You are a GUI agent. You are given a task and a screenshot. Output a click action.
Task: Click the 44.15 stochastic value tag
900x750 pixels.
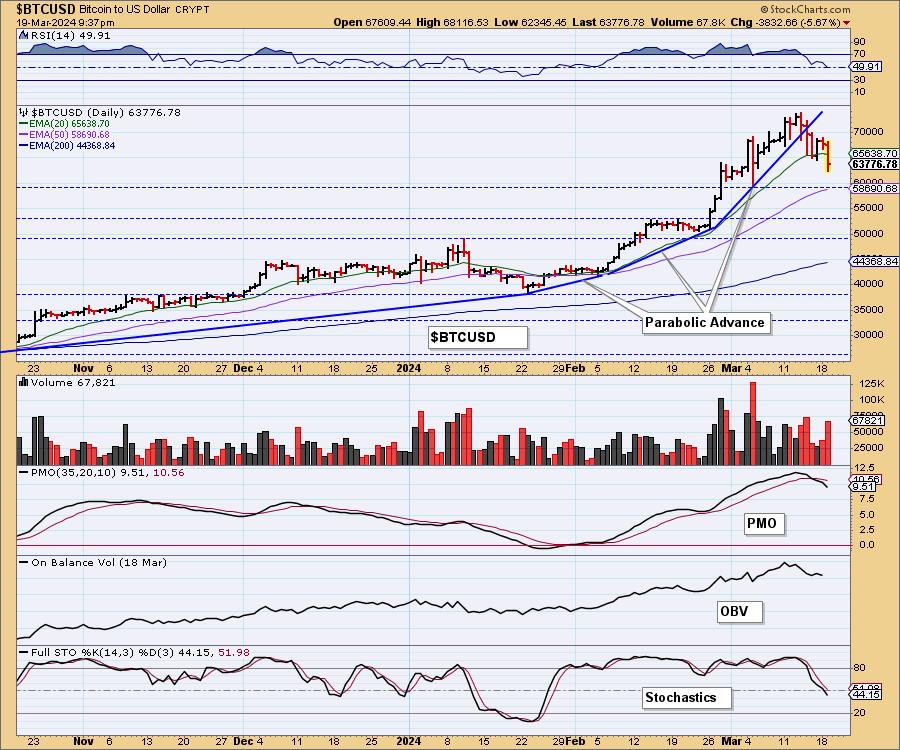[866, 694]
